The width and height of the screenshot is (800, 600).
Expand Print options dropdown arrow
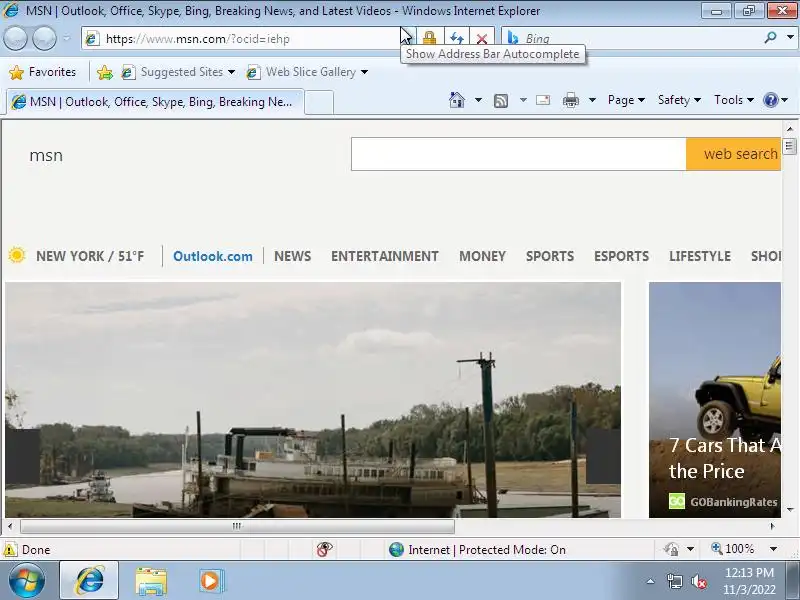click(x=592, y=100)
